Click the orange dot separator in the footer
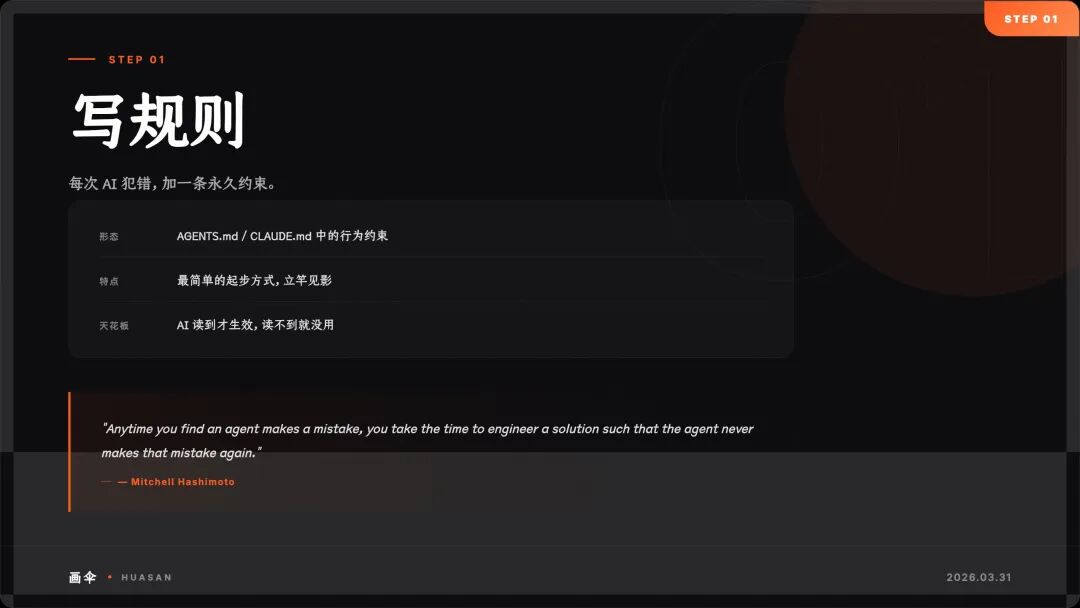 [x=110, y=577]
